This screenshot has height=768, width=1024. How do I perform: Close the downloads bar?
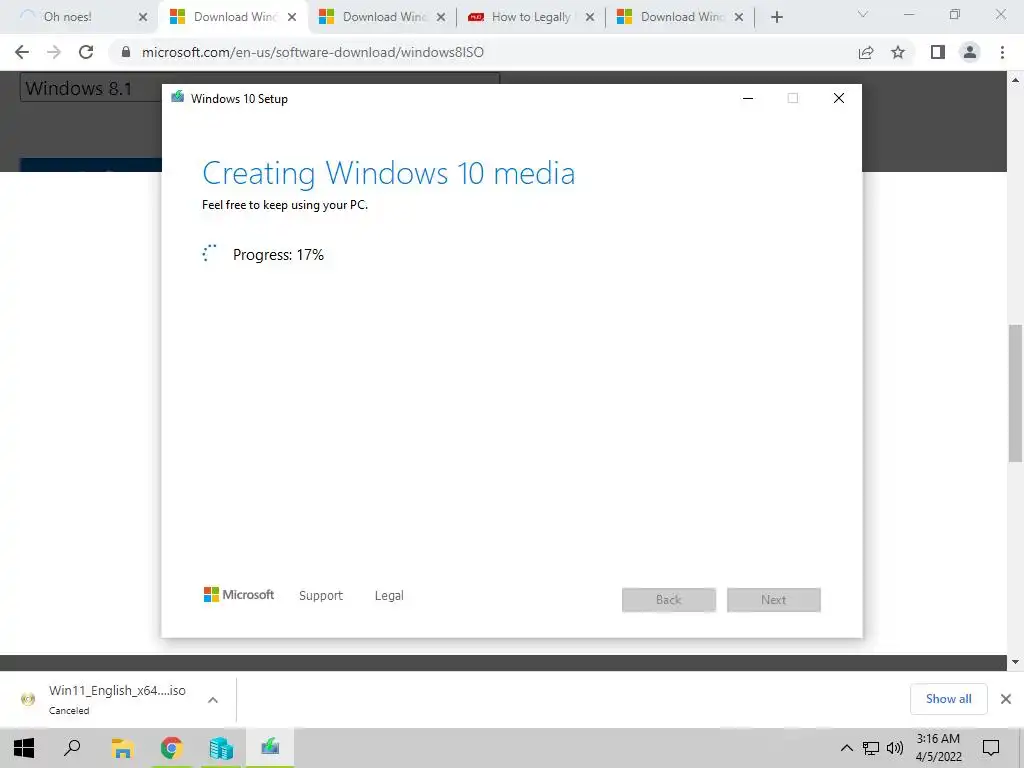1006,699
